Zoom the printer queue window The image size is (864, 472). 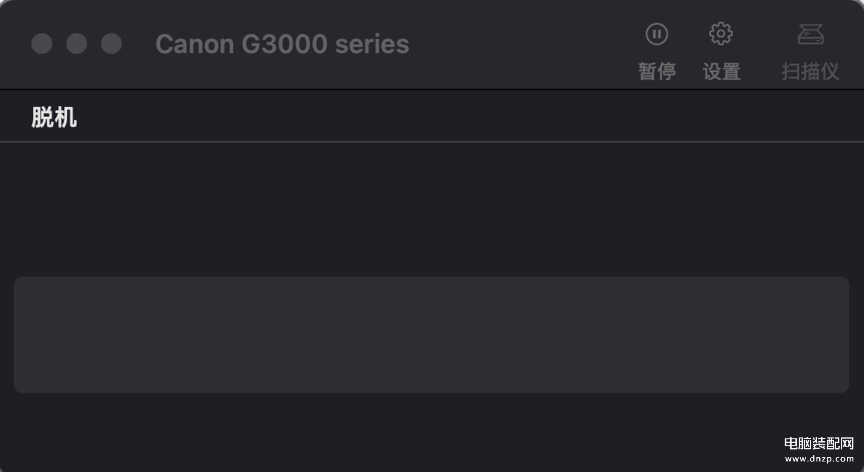click(x=112, y=44)
